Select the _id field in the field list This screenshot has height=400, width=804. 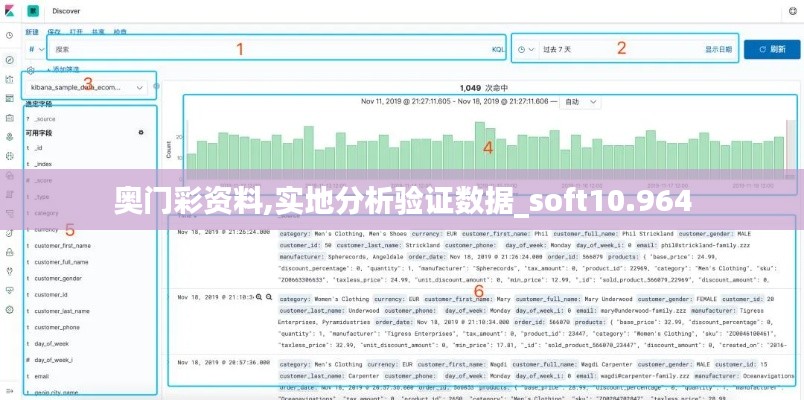coord(38,148)
